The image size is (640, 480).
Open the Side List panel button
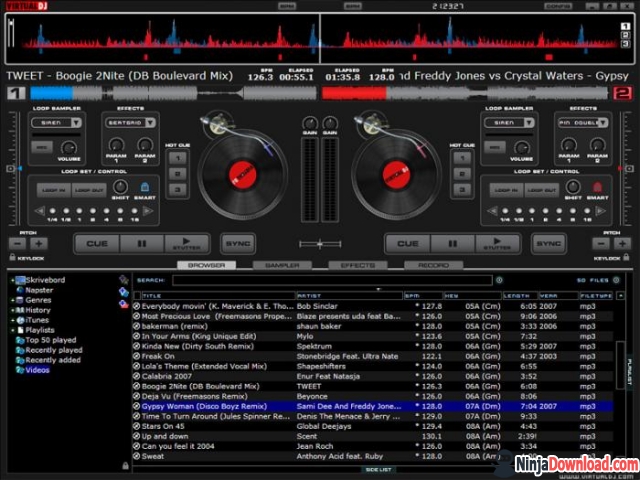378,470
